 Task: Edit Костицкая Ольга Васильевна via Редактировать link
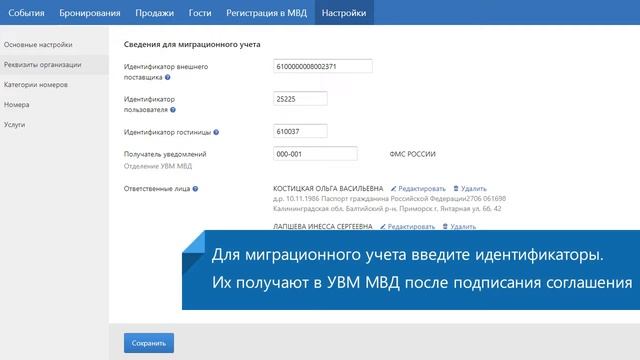coord(422,189)
